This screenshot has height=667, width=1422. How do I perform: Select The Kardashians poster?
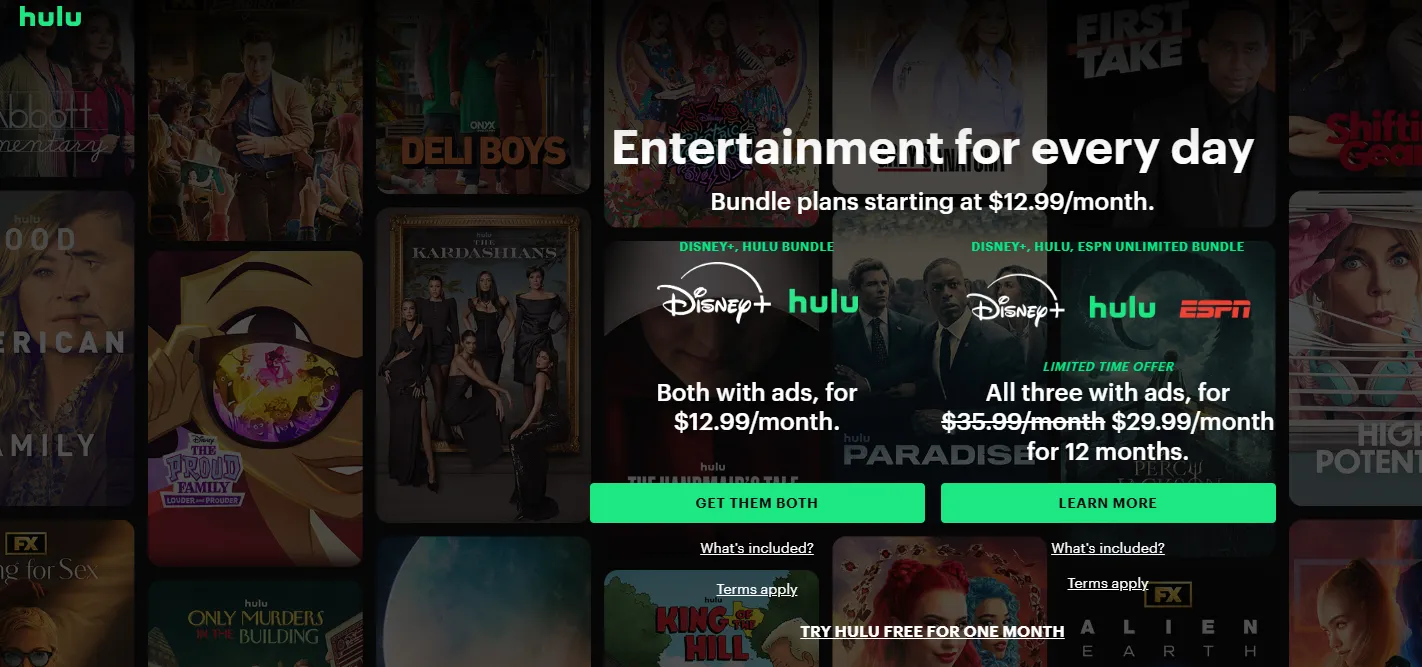484,365
